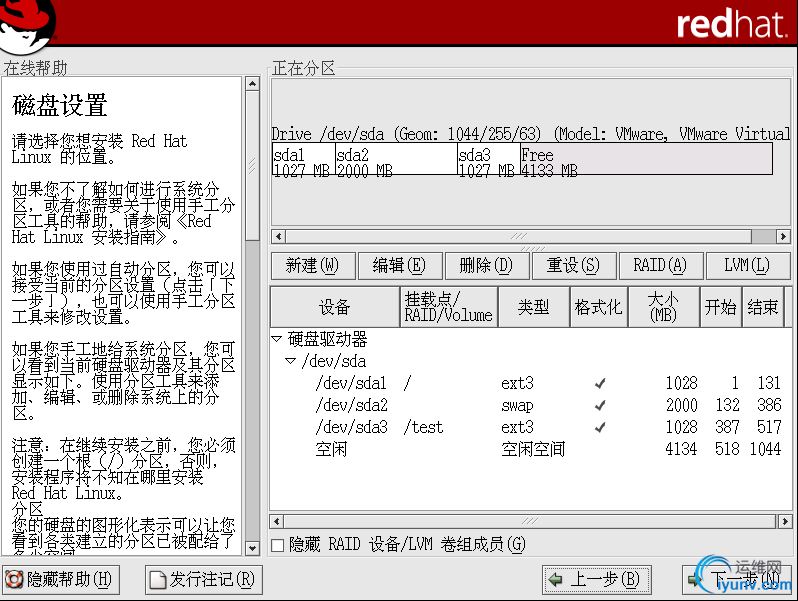The image size is (798, 601).
Task: Select the 空闲 free space row
Action: click(530, 449)
